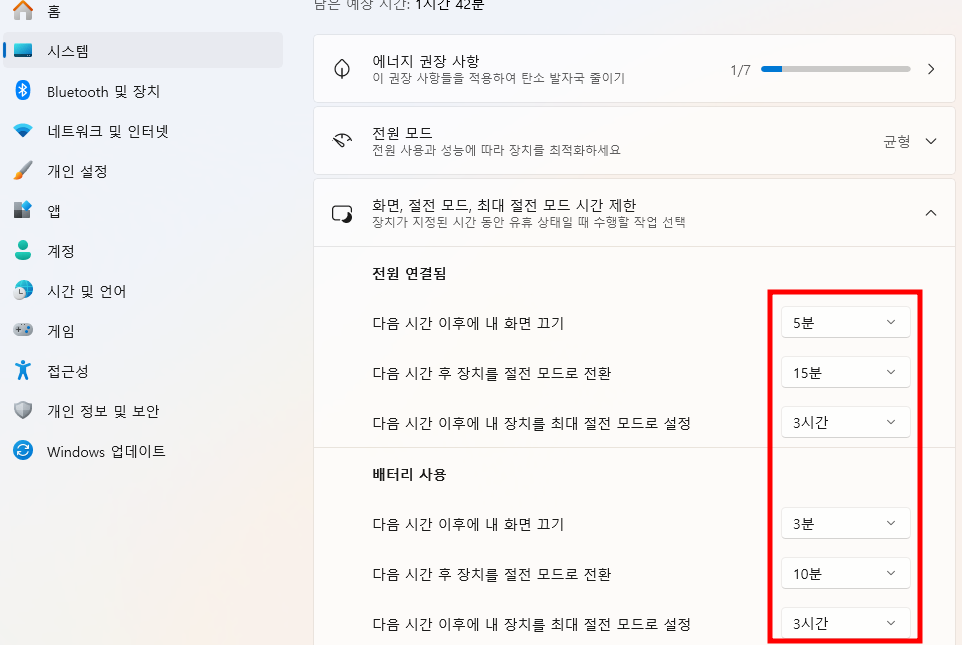Click the Home house icon in sidebar
The width and height of the screenshot is (962, 645).
23,10
